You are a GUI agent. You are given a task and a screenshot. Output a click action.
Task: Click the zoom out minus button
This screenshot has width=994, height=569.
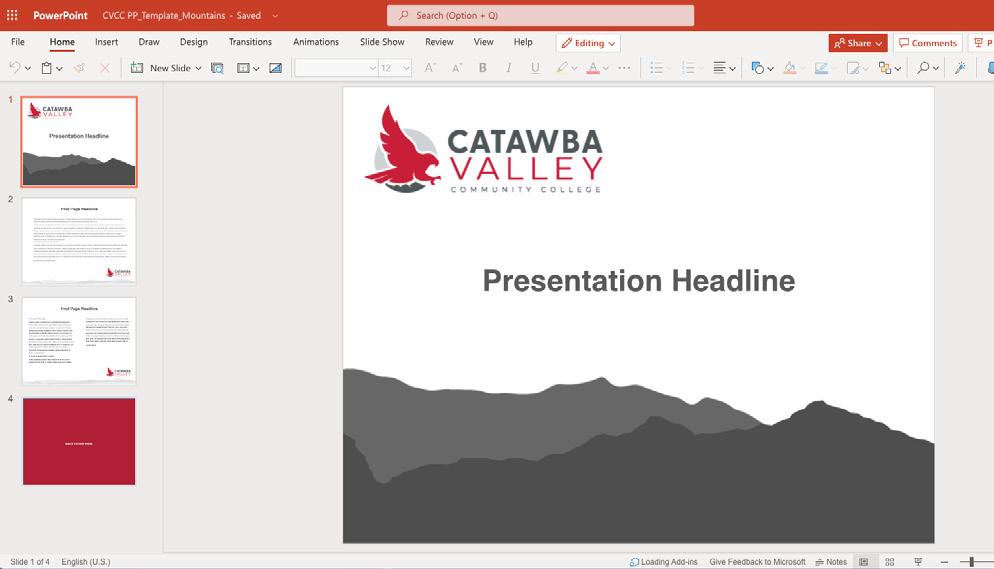pyautogui.click(x=945, y=562)
